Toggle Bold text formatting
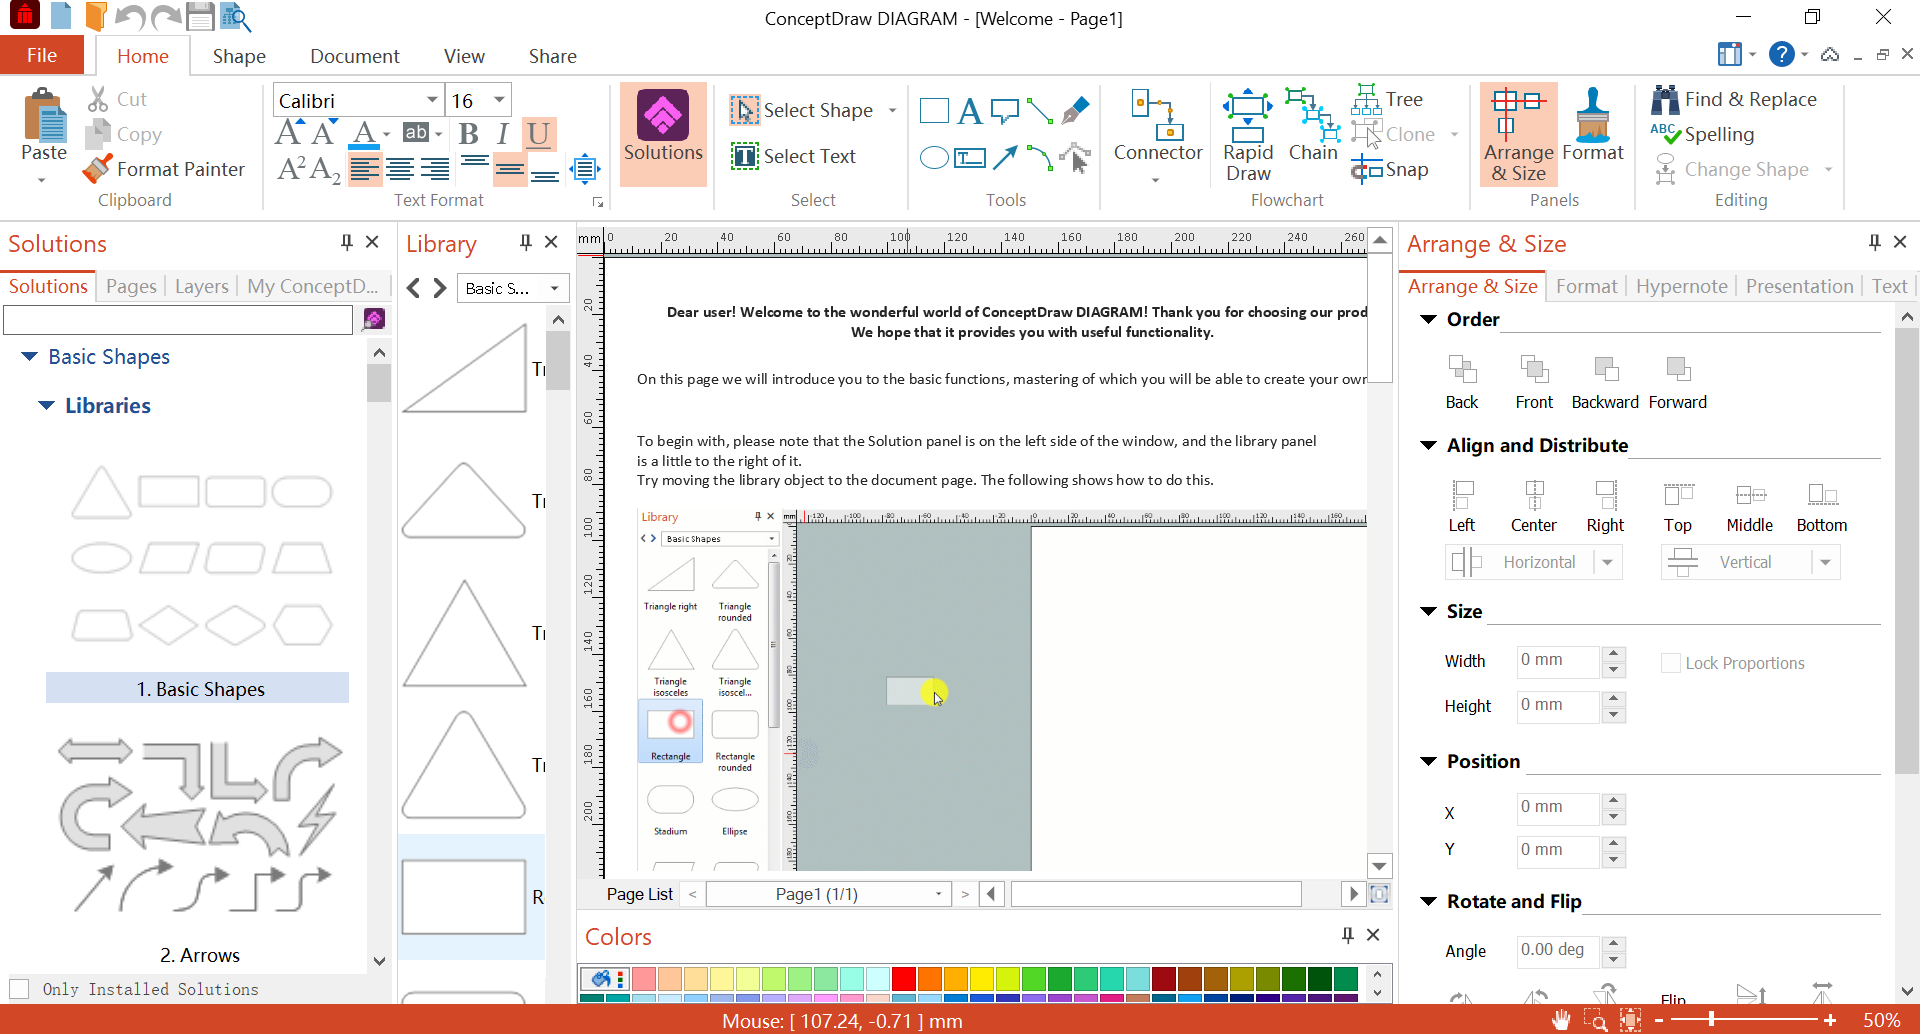Image resolution: width=1920 pixels, height=1034 pixels. pos(468,134)
